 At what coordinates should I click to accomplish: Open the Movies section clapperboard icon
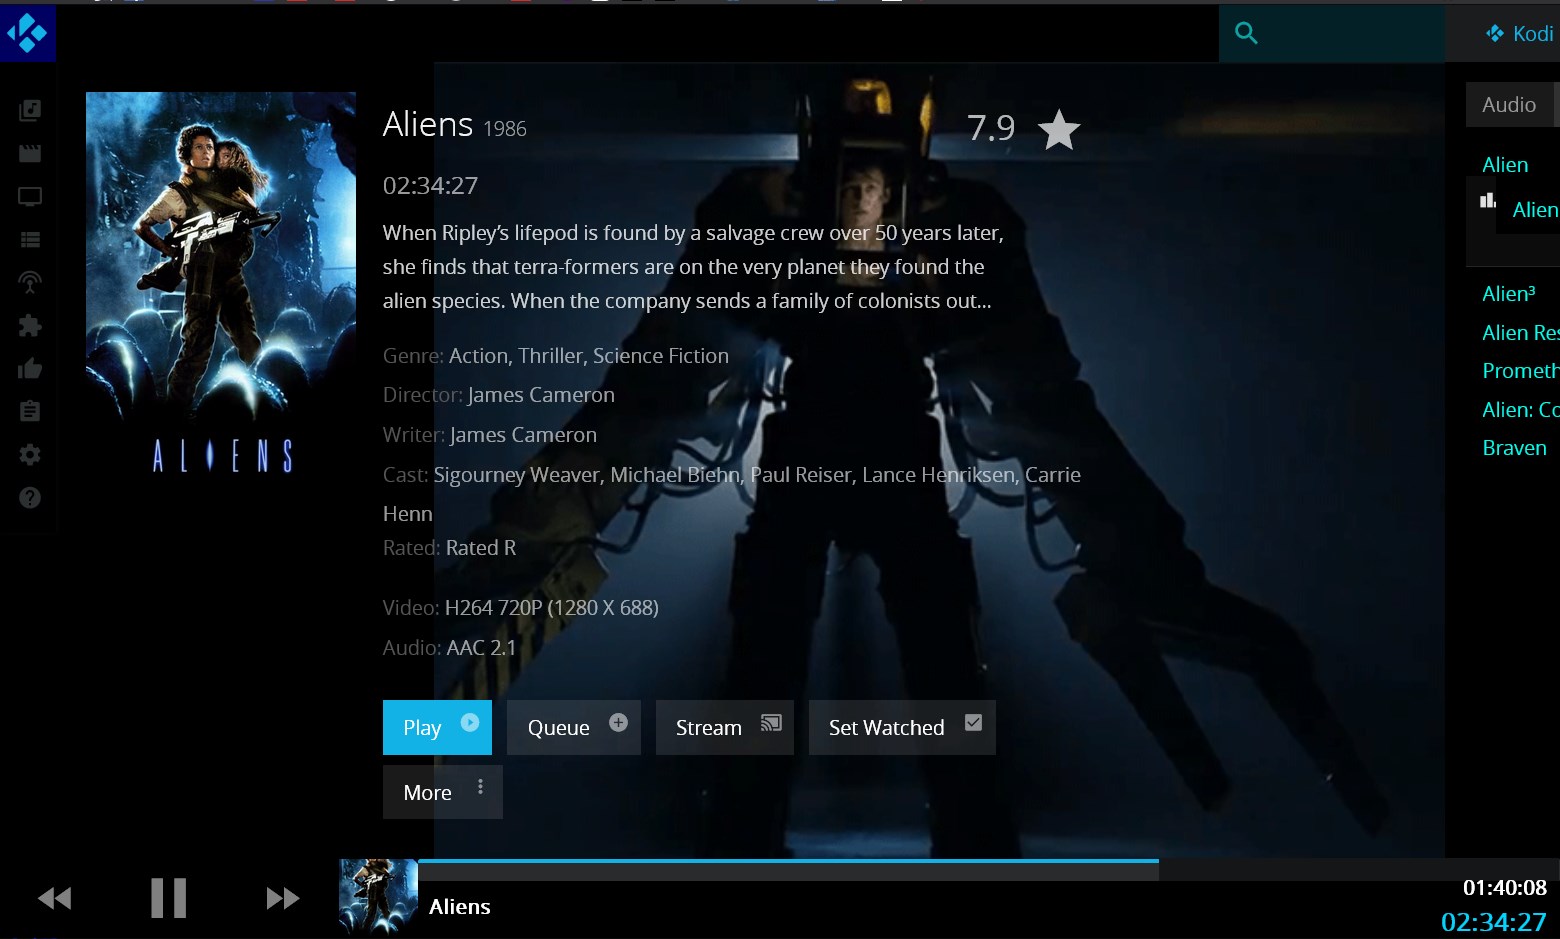30,153
